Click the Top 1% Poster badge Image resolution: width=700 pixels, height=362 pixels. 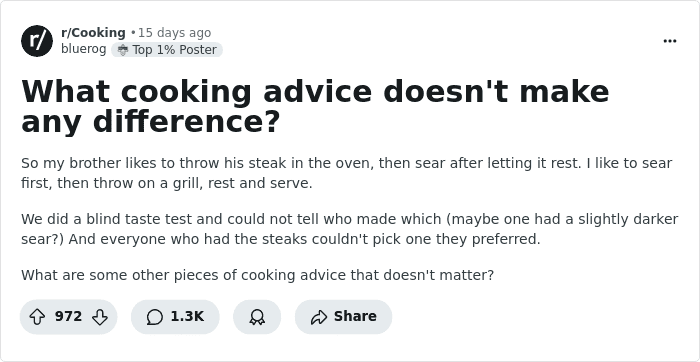(167, 50)
